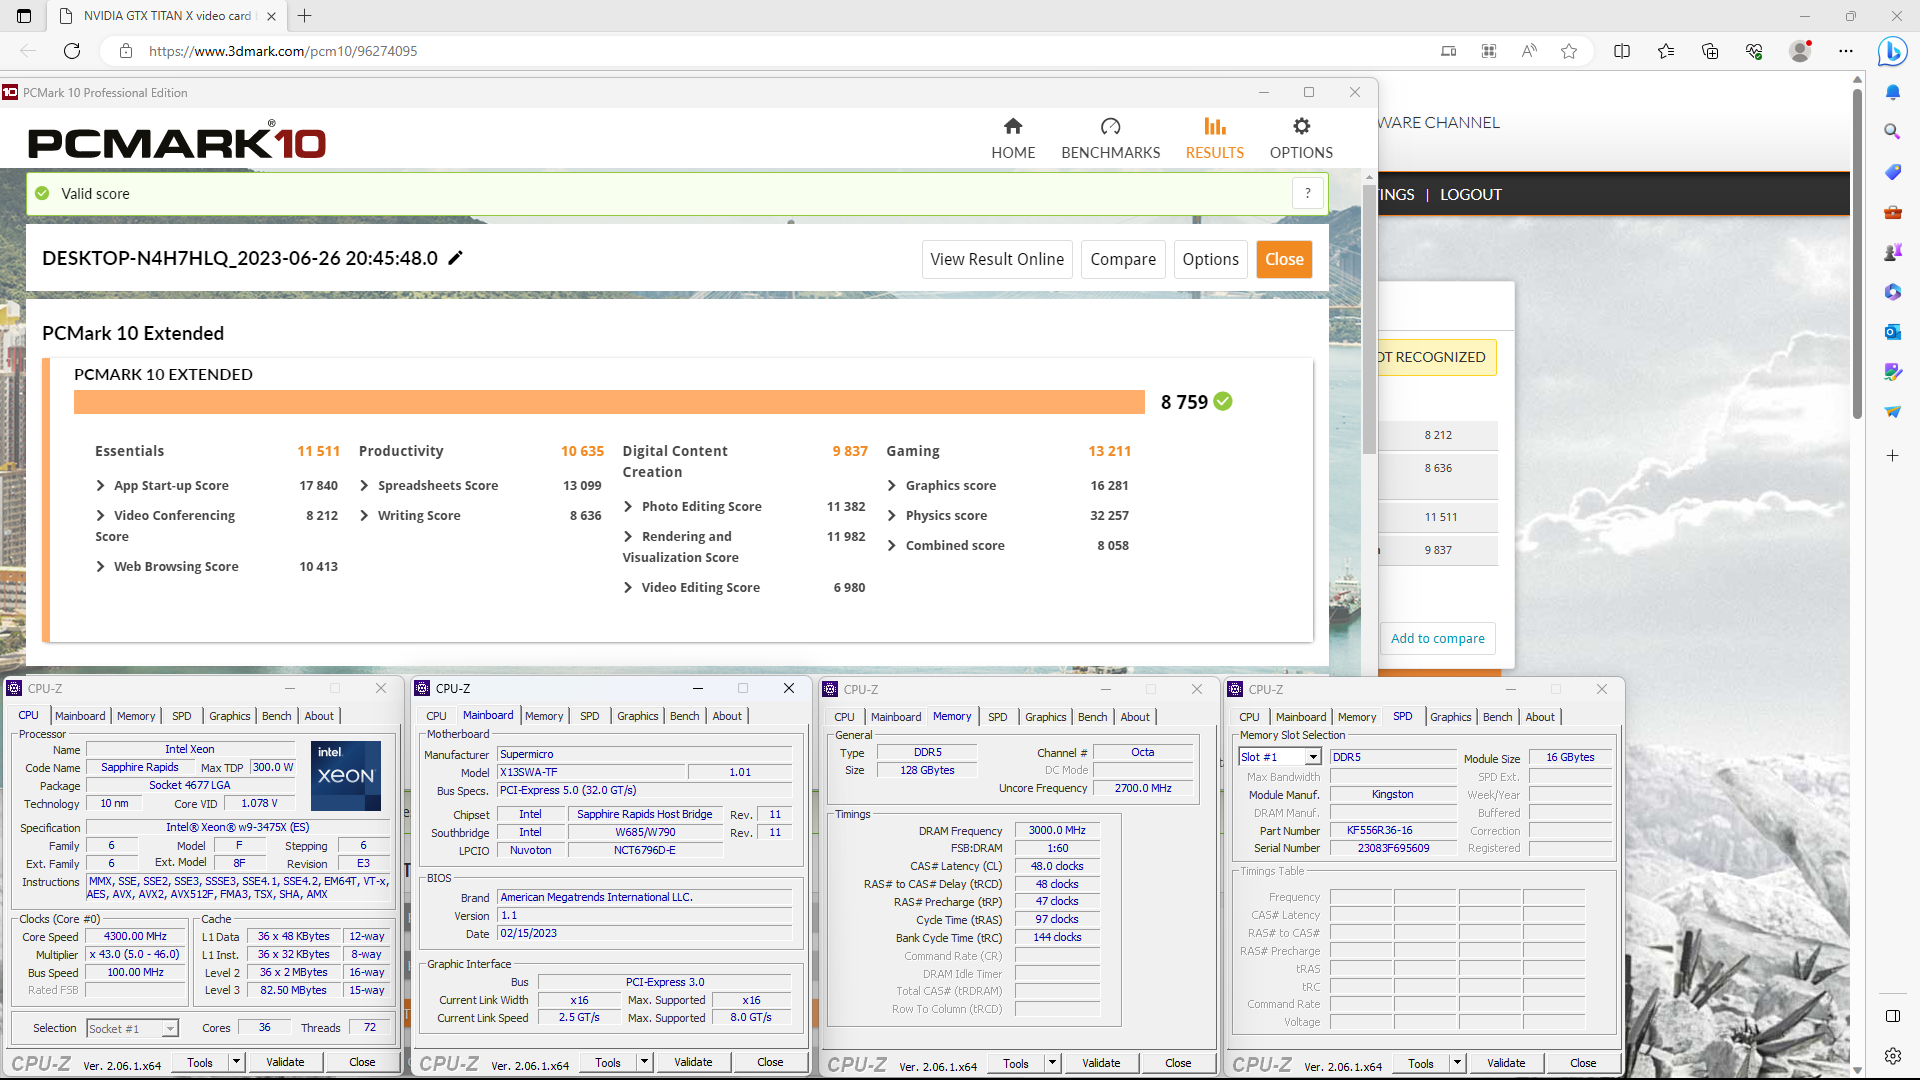Viewport: 1920px width, 1080px height.
Task: Expand Web Browsing Score details
Action: click(x=100, y=566)
